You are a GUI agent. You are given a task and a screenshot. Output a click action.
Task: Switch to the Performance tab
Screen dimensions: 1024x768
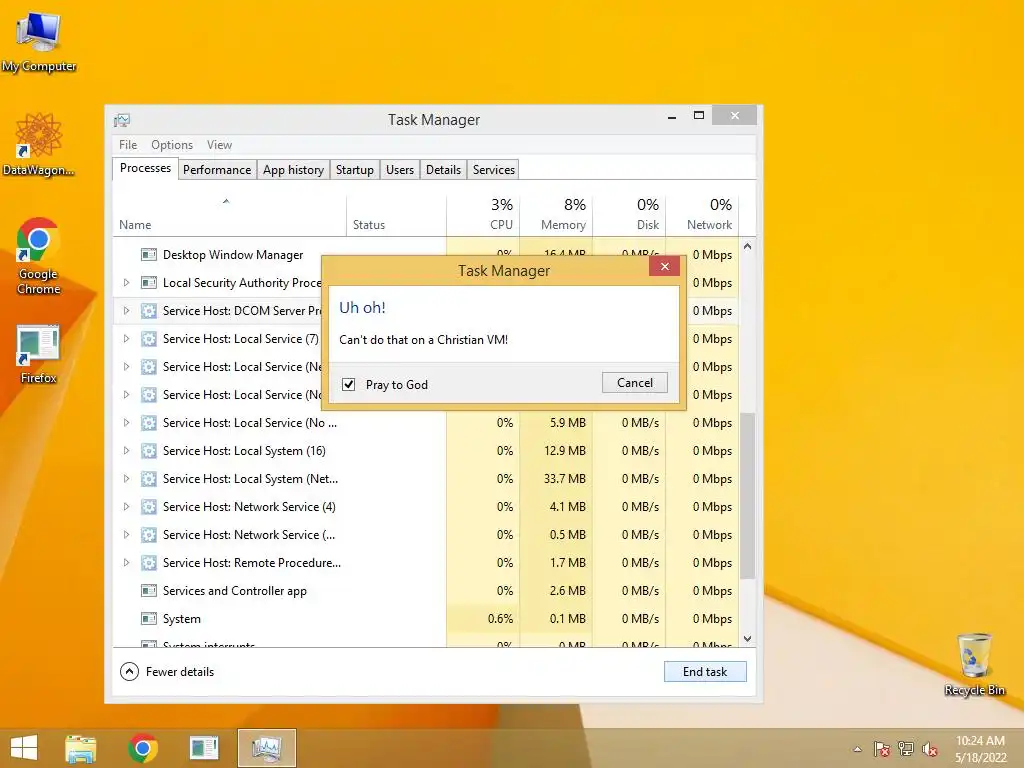tap(217, 170)
